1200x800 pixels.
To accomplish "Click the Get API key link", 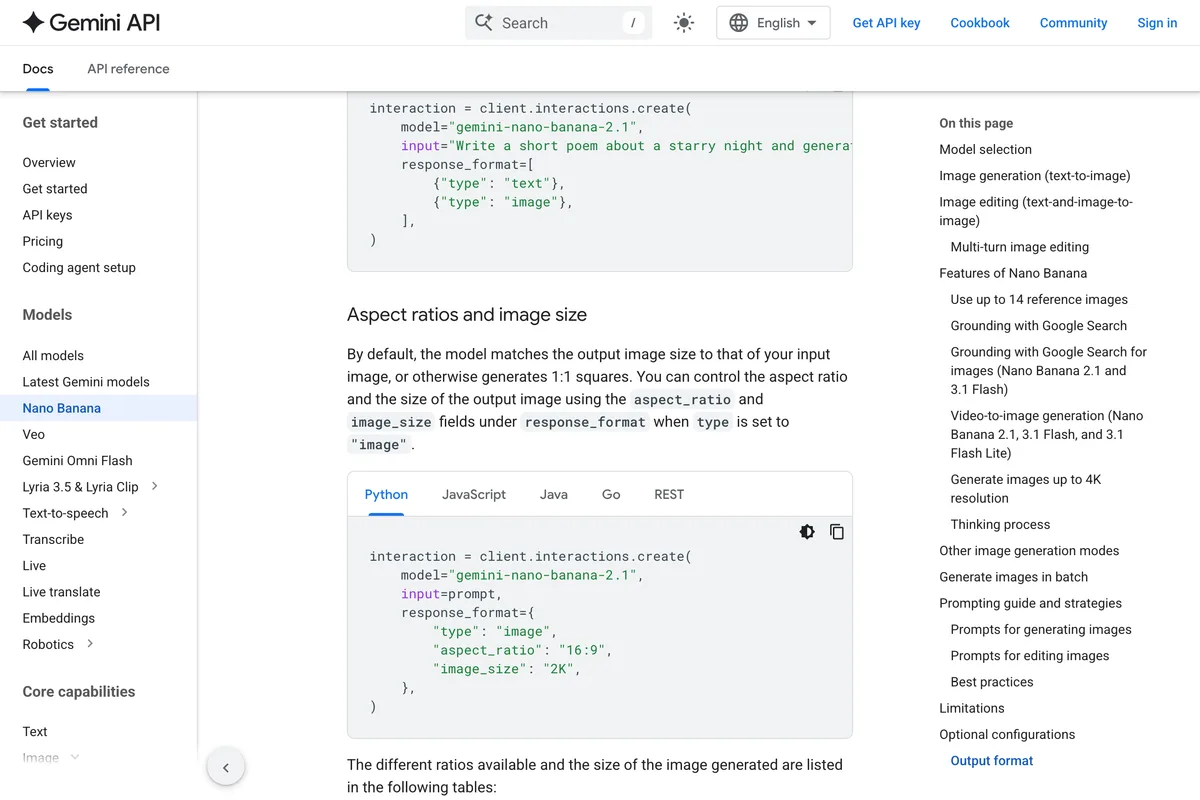I will coord(886,23).
